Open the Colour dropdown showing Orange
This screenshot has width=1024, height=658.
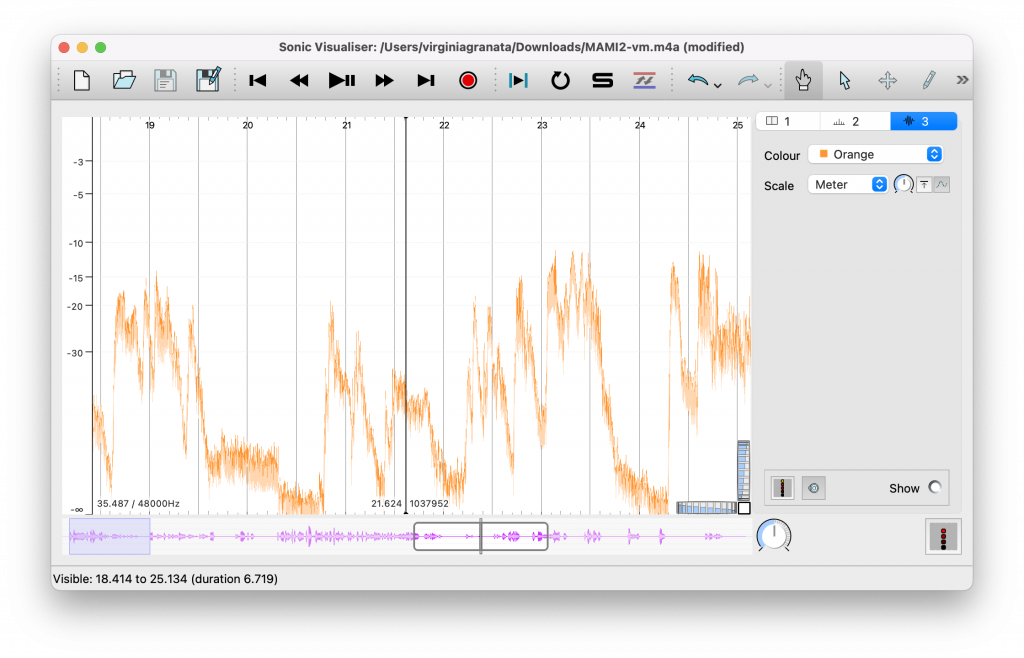875,154
